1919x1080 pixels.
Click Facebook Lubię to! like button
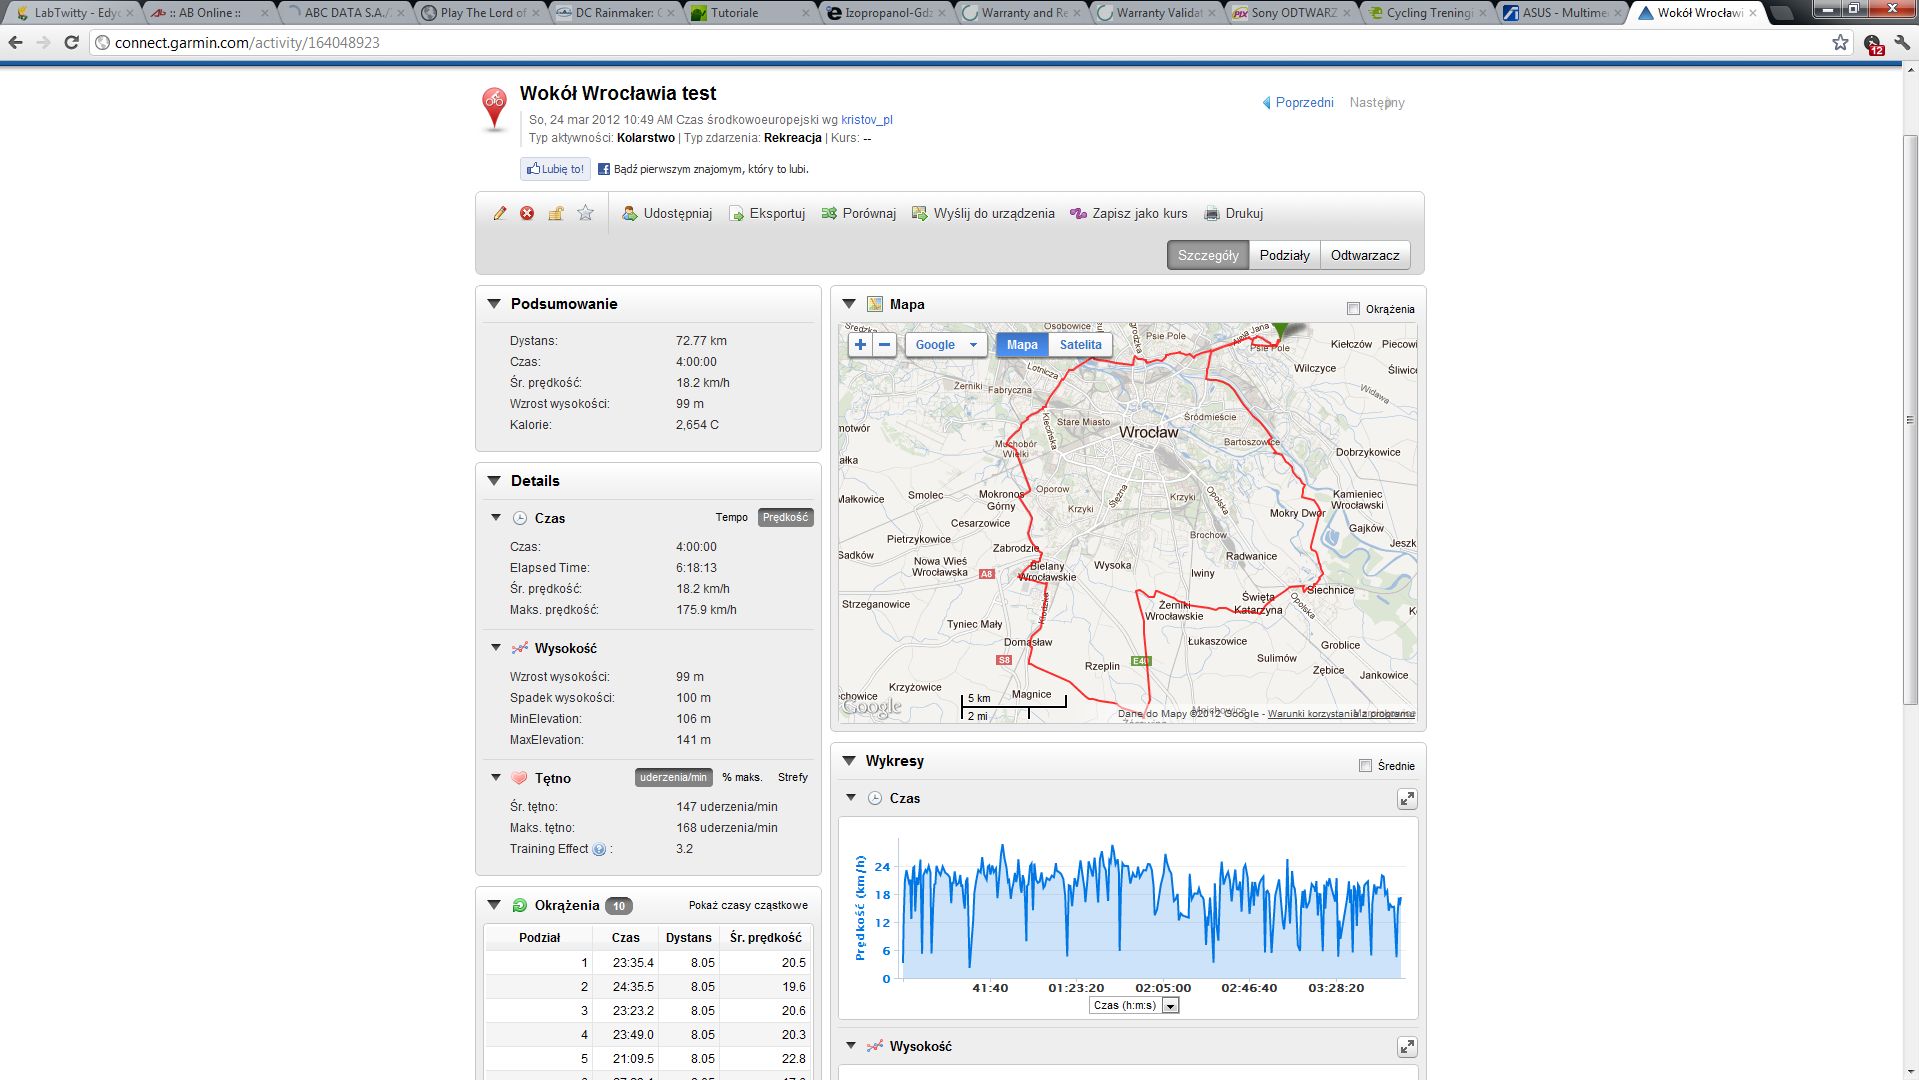click(x=555, y=169)
